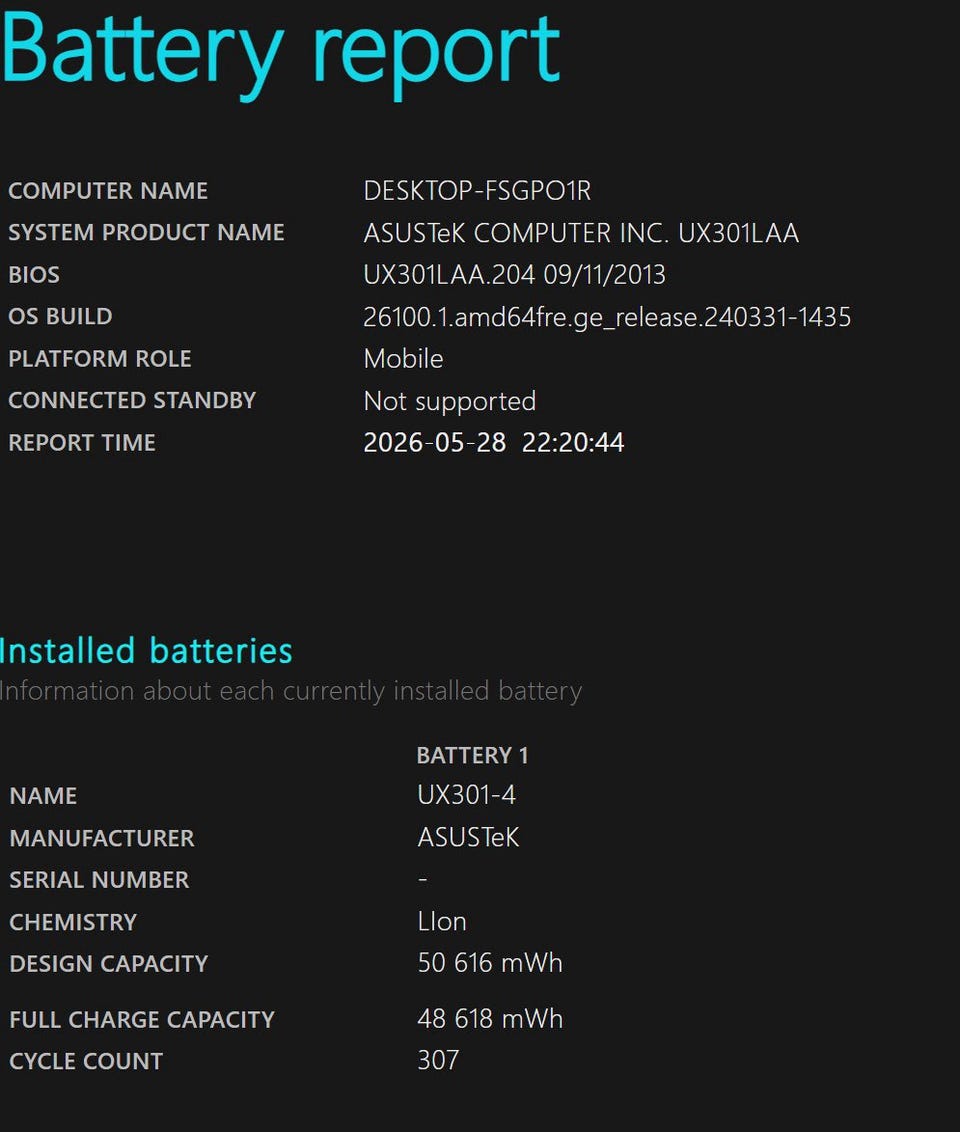Click the MANUFACTURER row label
This screenshot has width=960, height=1132.
coord(102,838)
